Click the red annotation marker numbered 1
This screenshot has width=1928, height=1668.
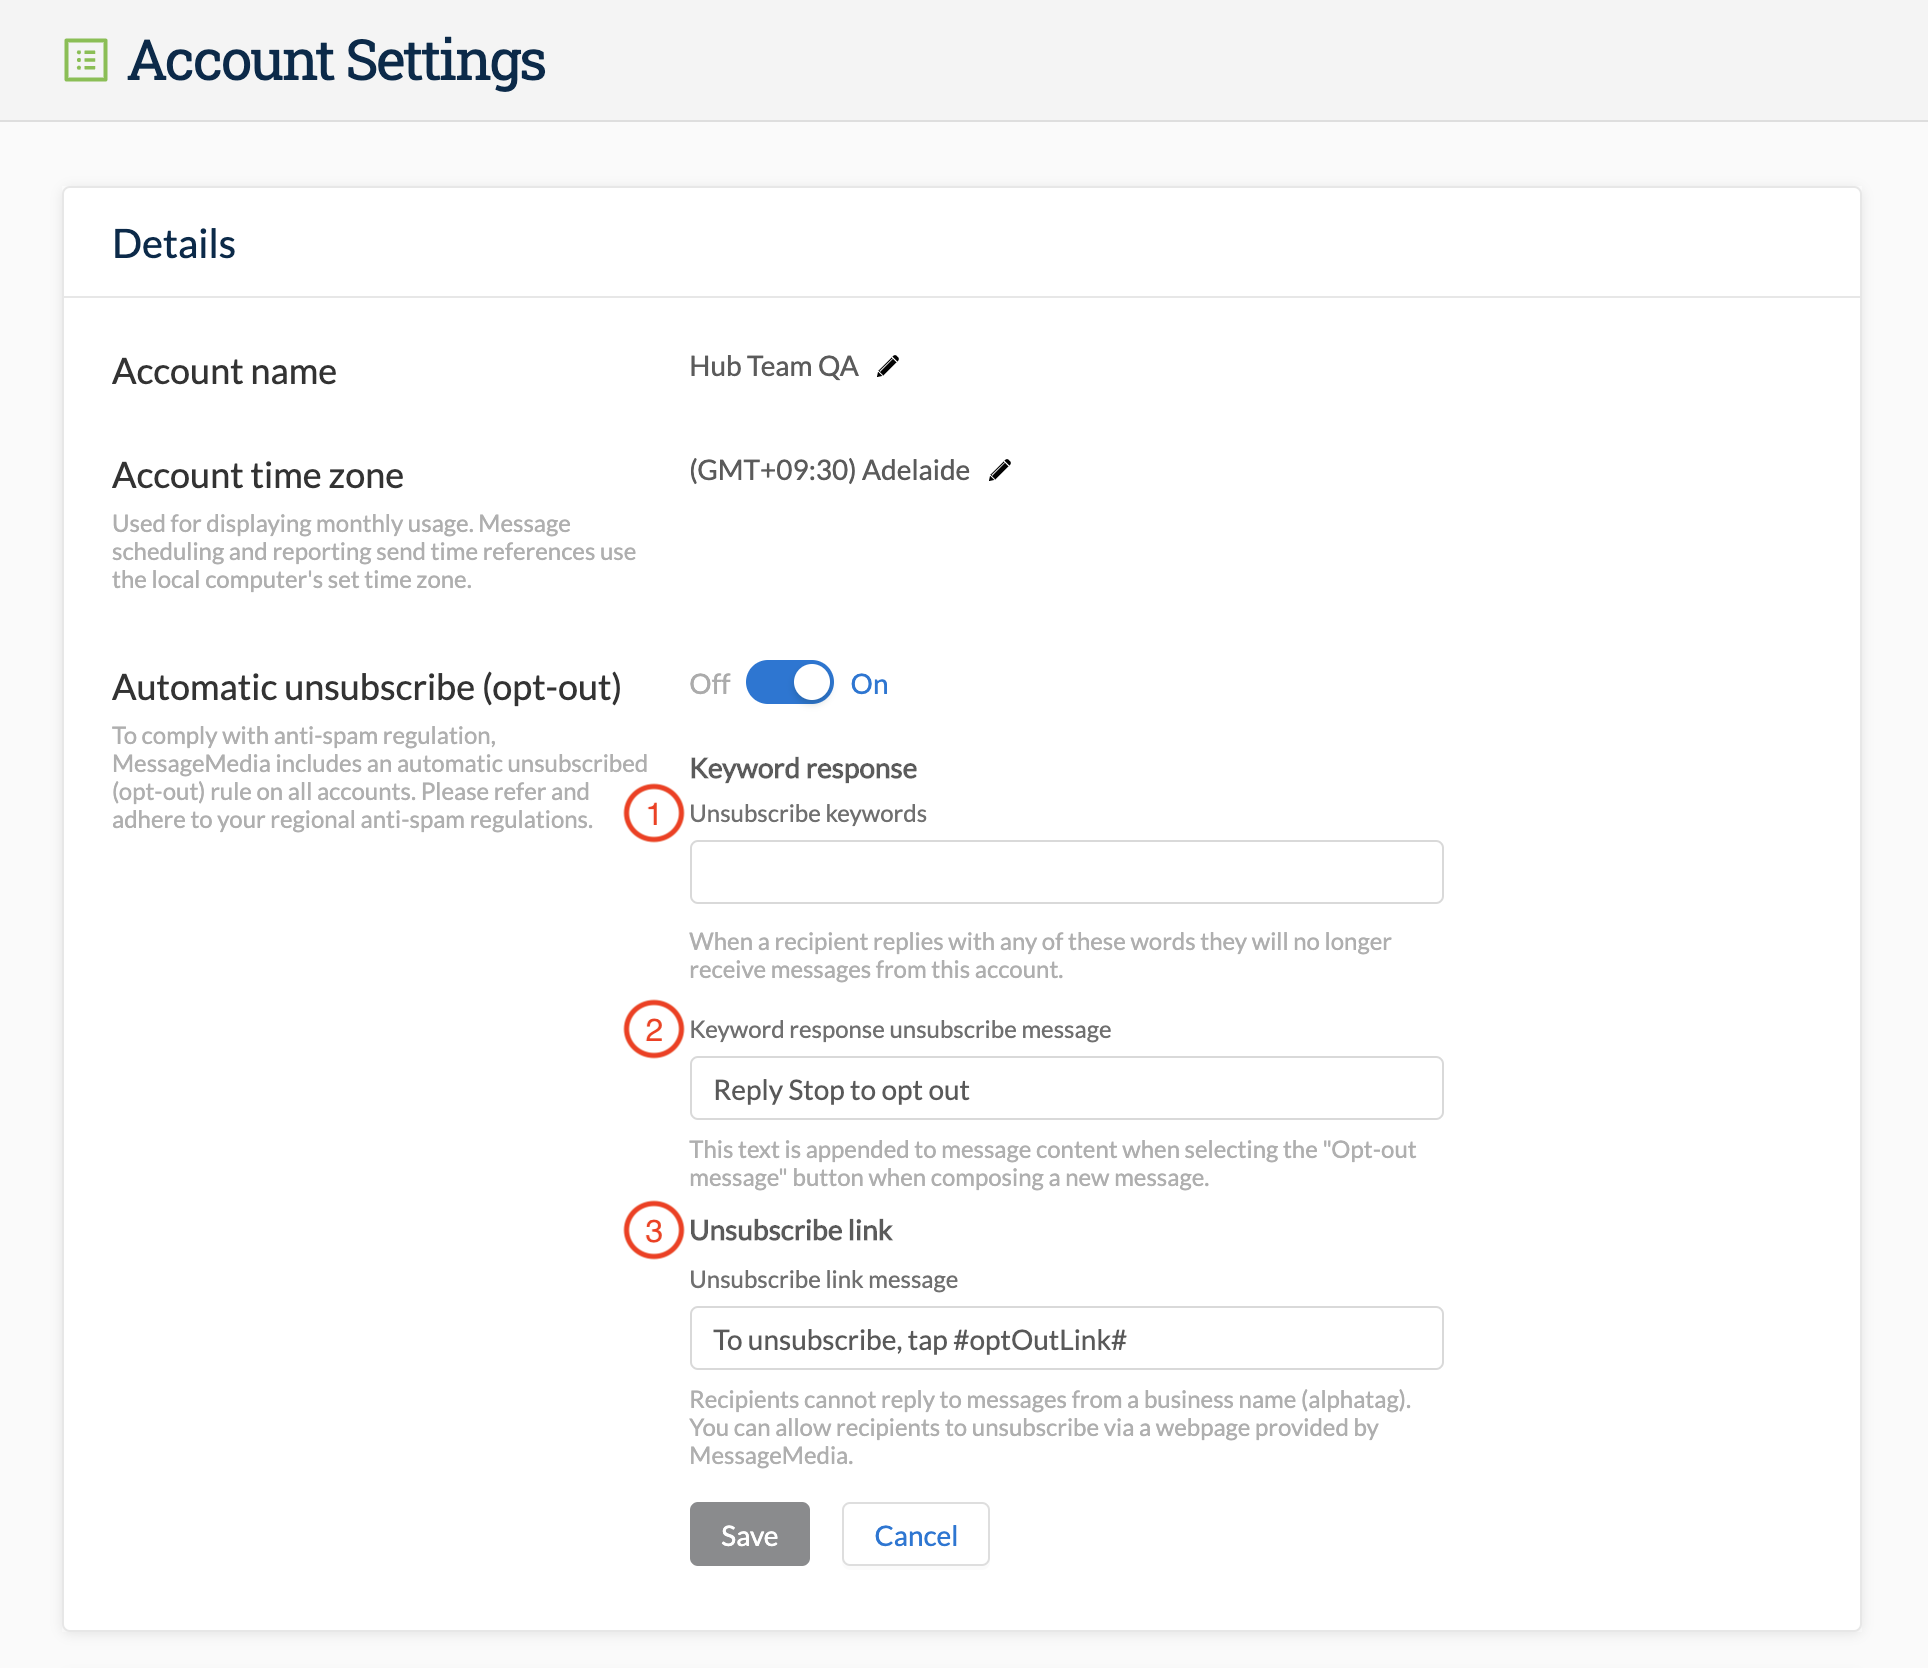[654, 814]
